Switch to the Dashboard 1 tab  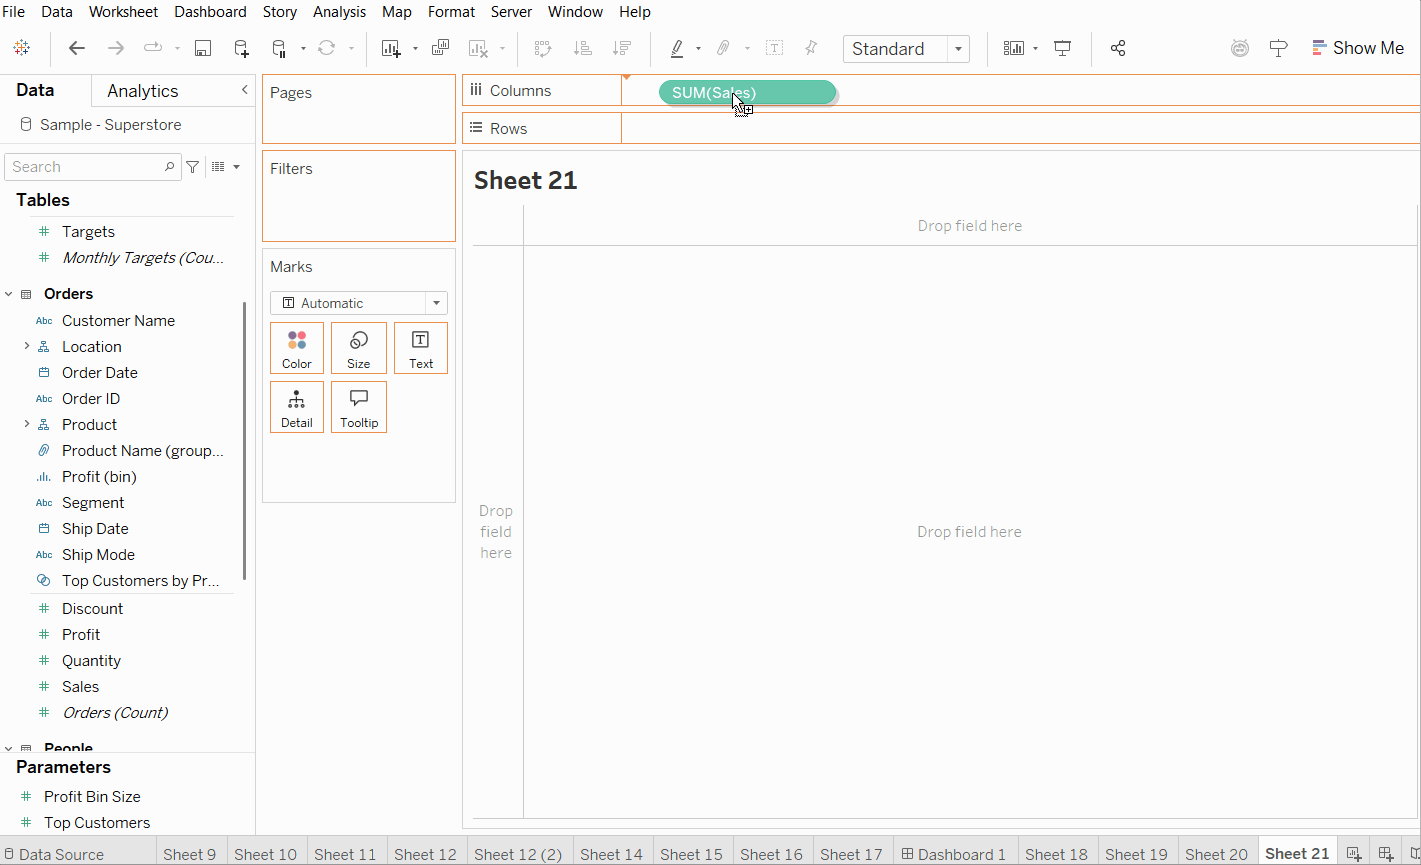[953, 854]
